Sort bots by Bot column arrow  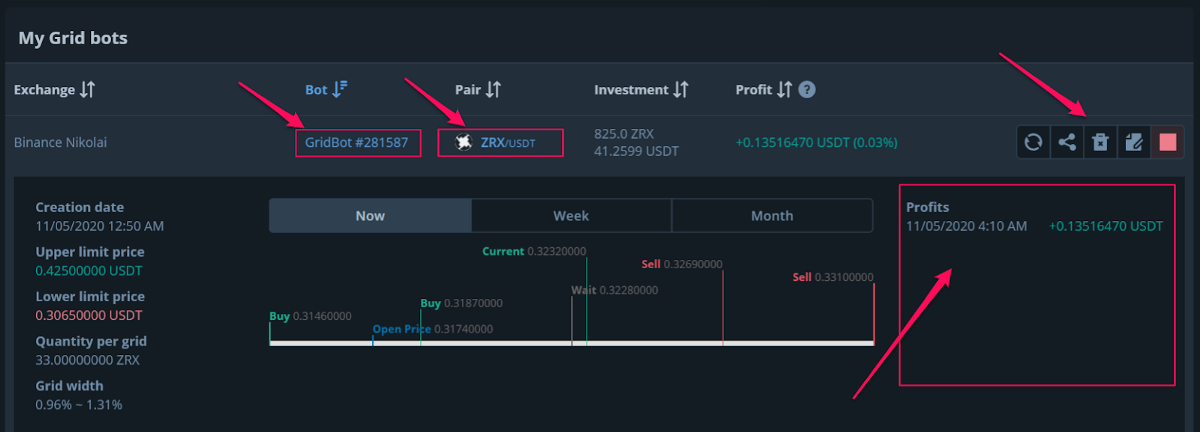340,89
